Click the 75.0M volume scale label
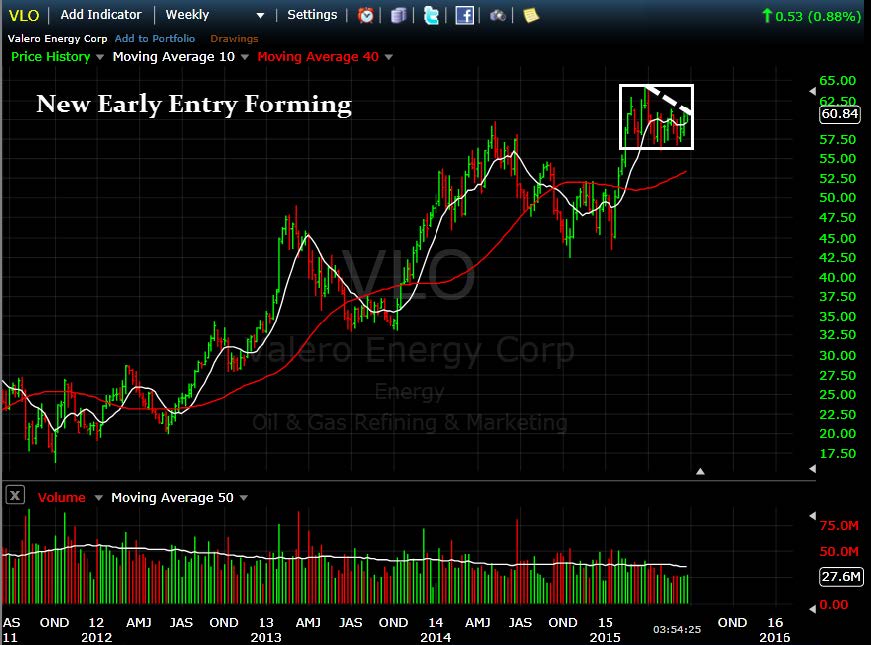Image resolution: width=871 pixels, height=645 pixels. tap(839, 526)
